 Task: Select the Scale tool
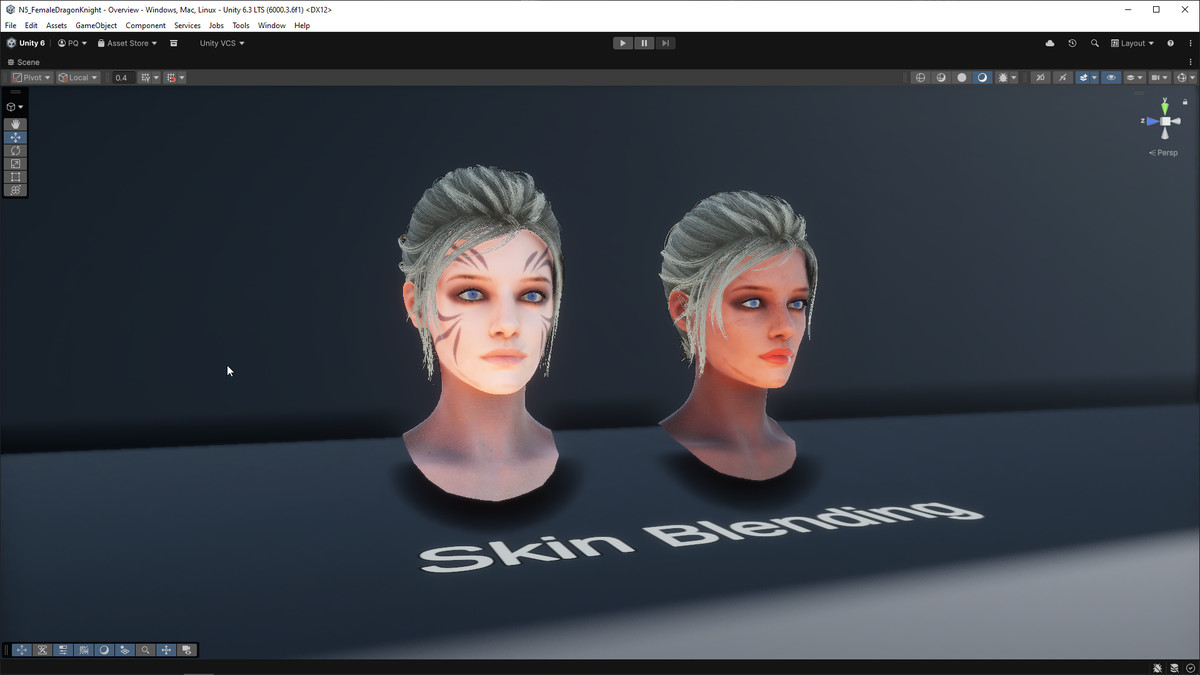pyautogui.click(x=15, y=163)
